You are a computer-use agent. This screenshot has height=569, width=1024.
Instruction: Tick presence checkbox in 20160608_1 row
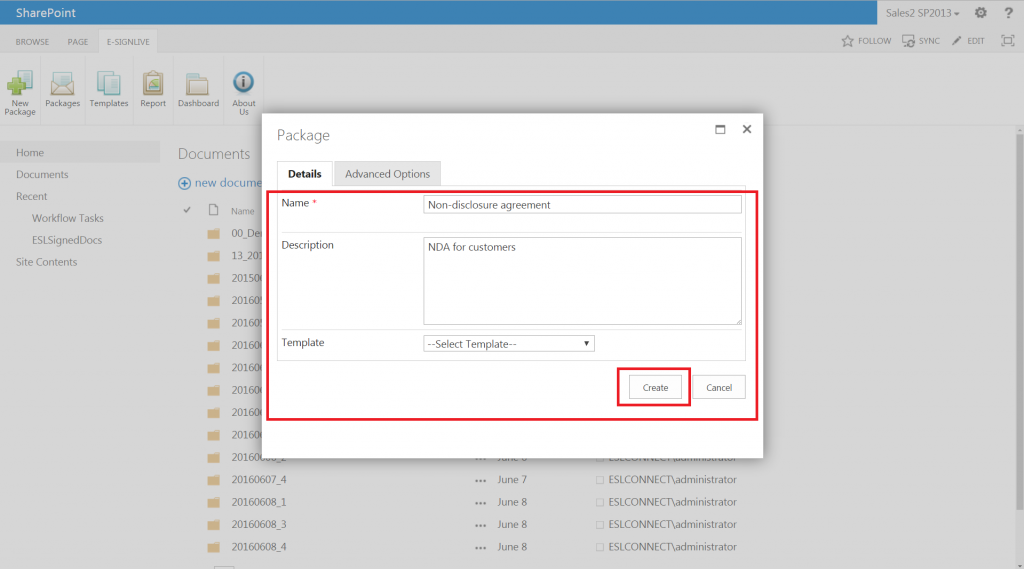tap(600, 502)
